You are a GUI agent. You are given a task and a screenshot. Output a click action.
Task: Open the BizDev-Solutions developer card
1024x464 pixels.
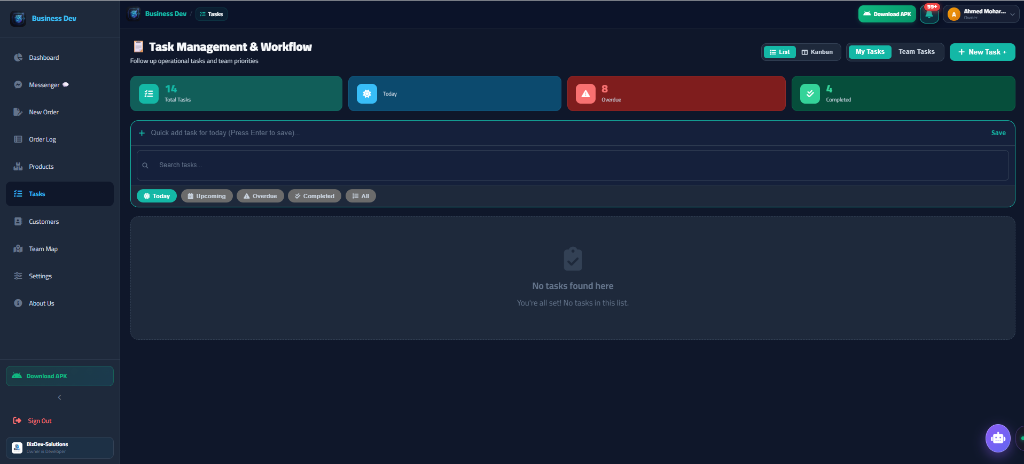coord(59,448)
